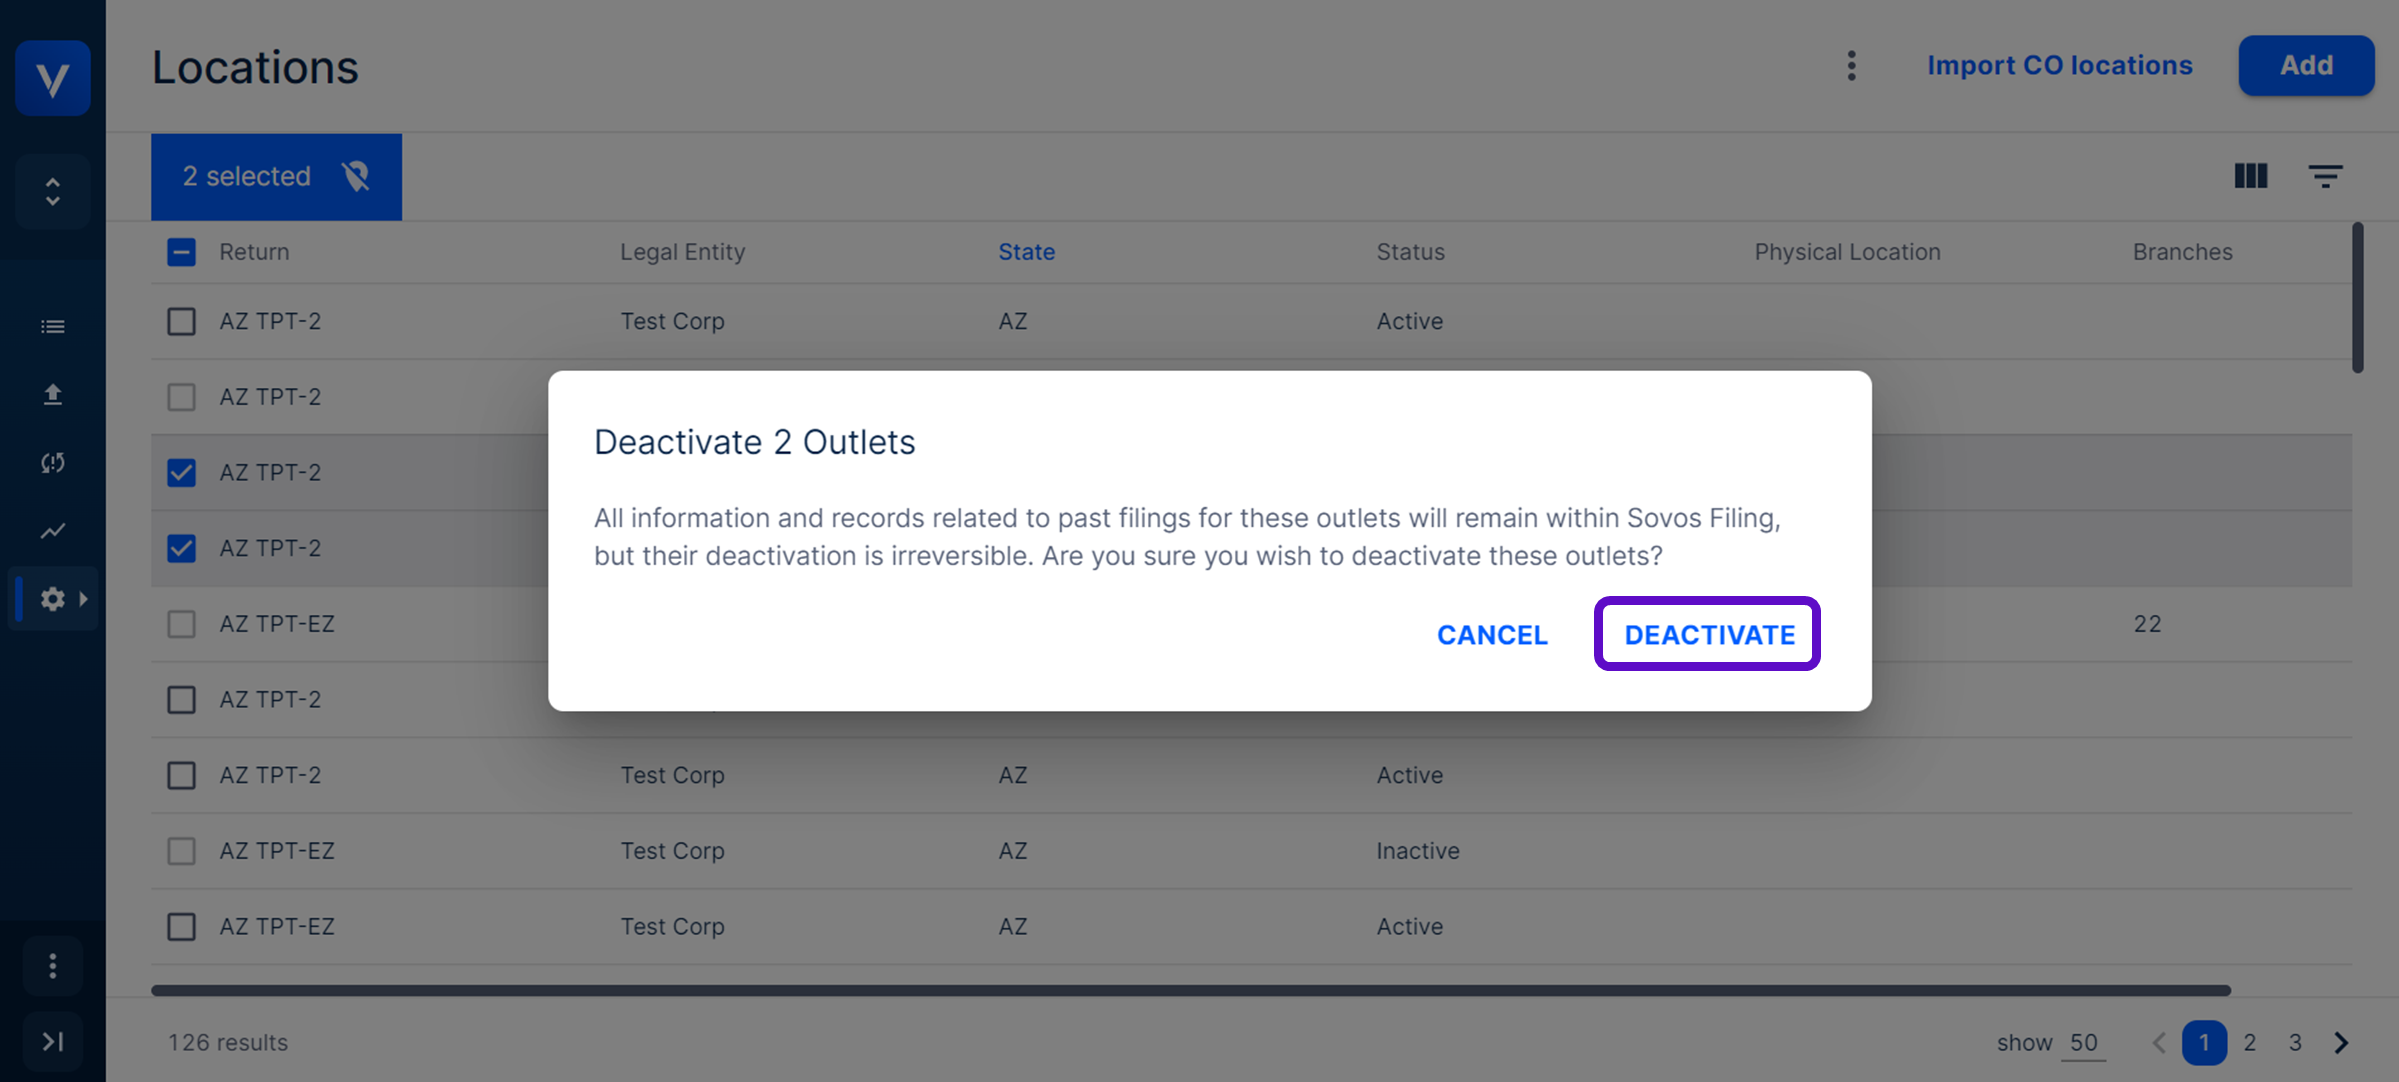Open the upload icon in sidebar
Image resolution: width=2399 pixels, height=1082 pixels.
coord(53,395)
